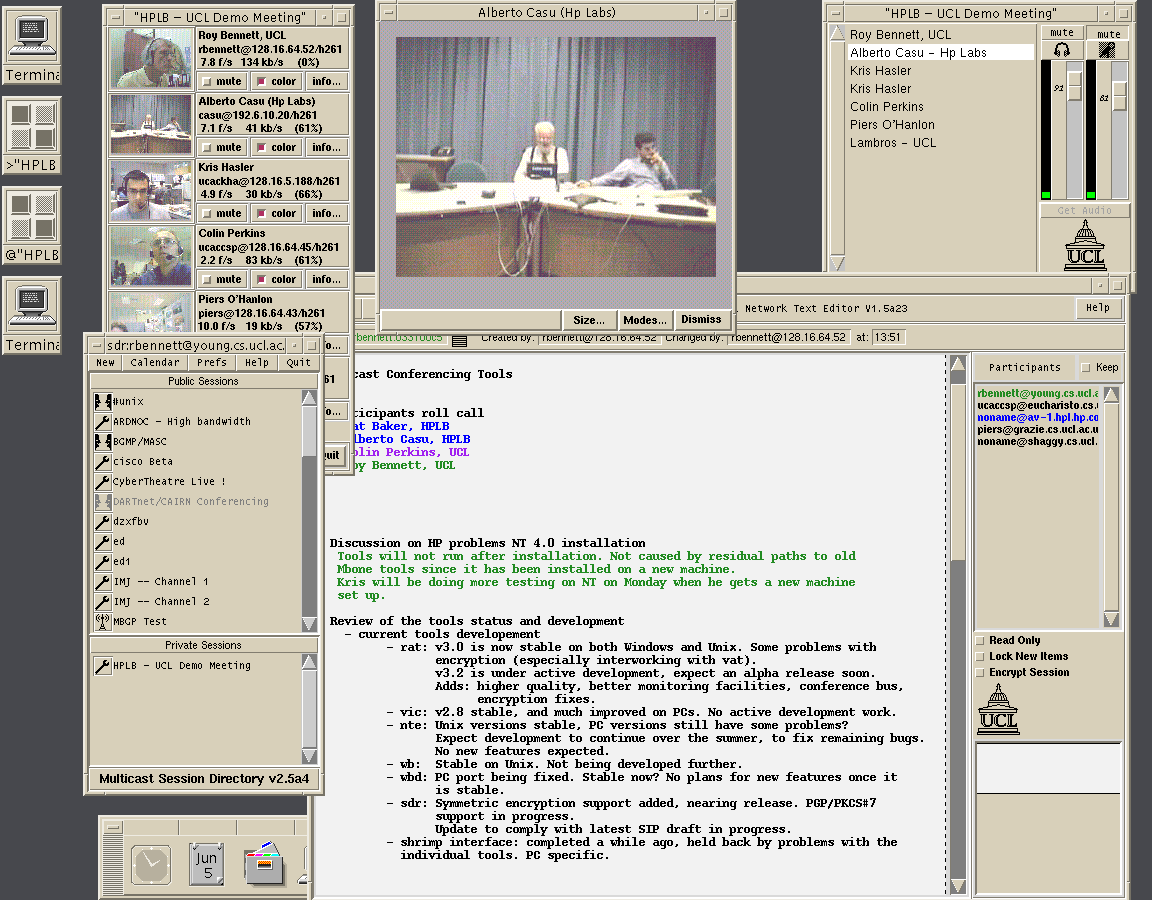Select the IMJ -- Channel 2 session icon
The height and width of the screenshot is (900, 1152).
pos(103,601)
